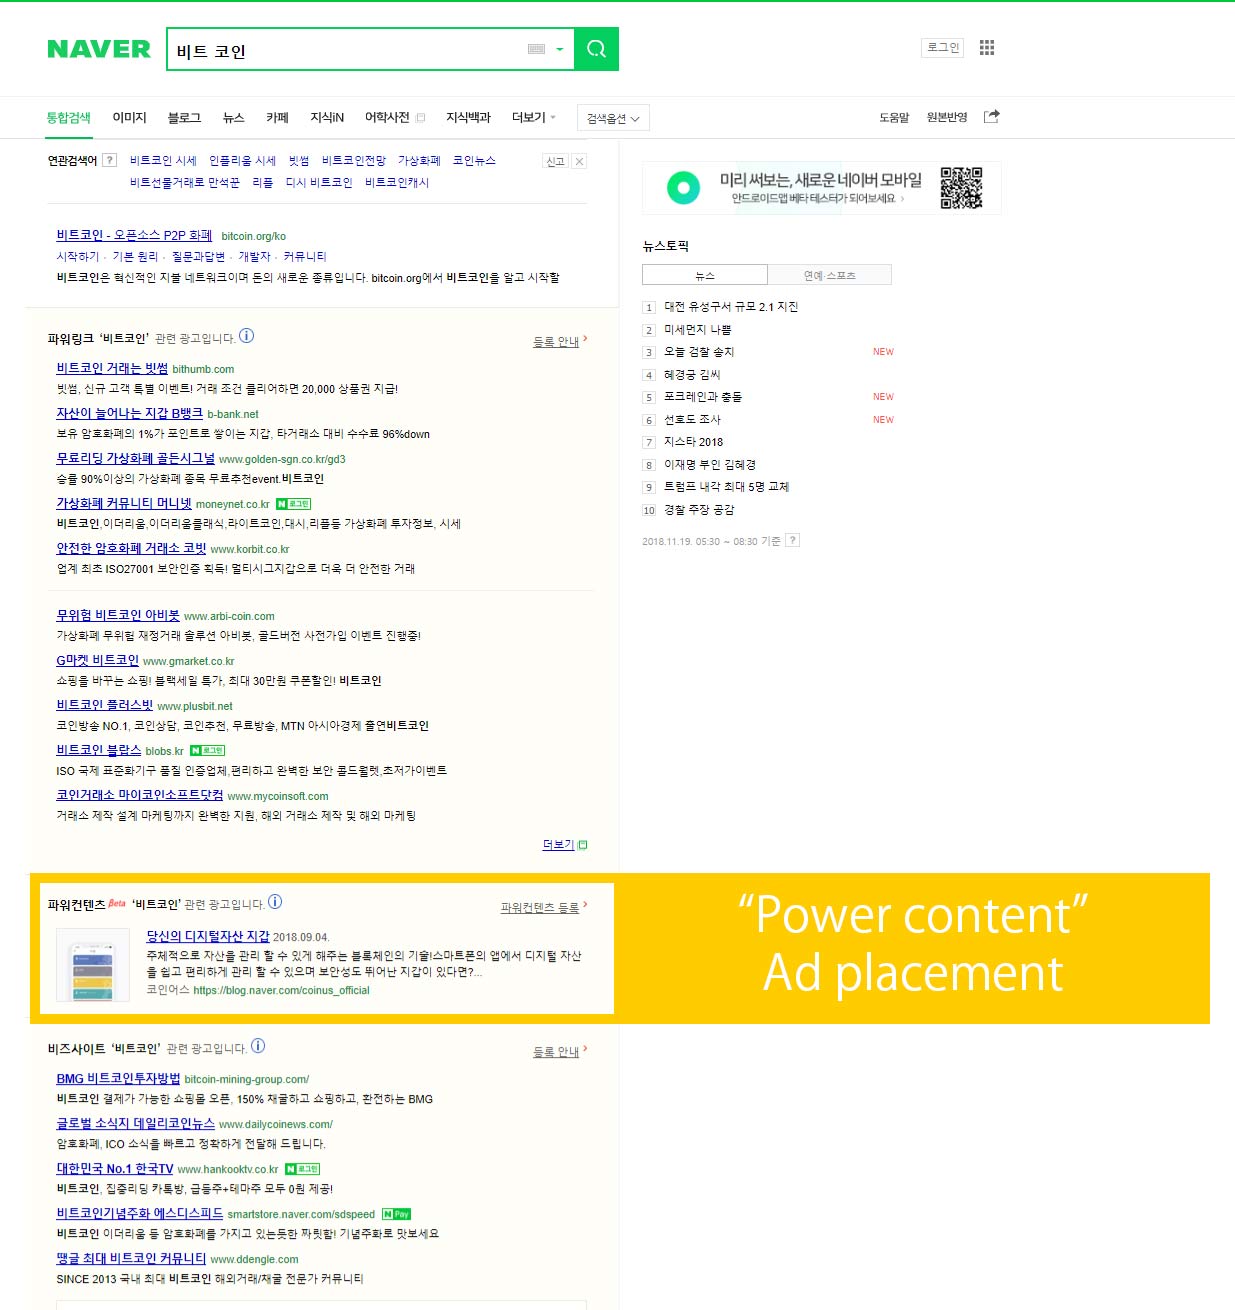Click the 미리 써보는, 새로운 네이버 모바일 banner text
This screenshot has width=1235, height=1310.
821,180
